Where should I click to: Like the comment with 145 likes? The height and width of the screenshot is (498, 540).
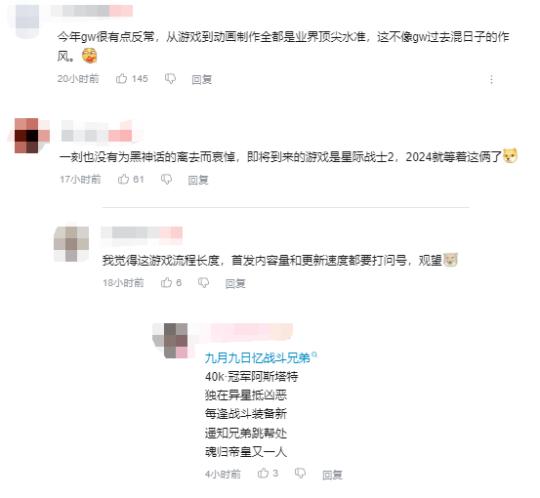click(x=122, y=79)
